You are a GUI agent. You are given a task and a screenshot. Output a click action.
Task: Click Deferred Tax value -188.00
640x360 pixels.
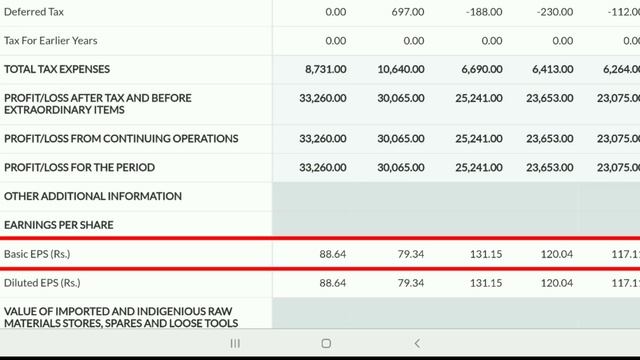(484, 12)
